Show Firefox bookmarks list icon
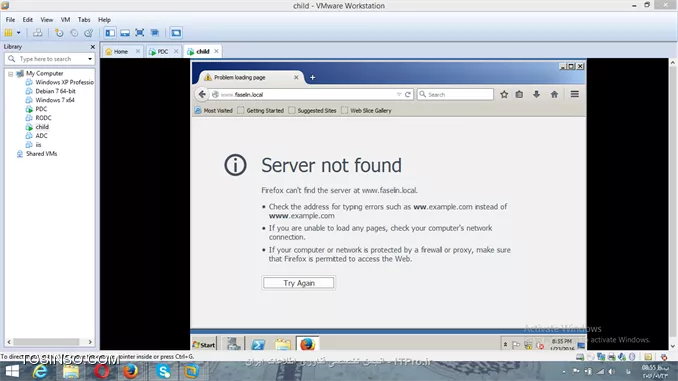The height and width of the screenshot is (381, 678). tap(519, 94)
